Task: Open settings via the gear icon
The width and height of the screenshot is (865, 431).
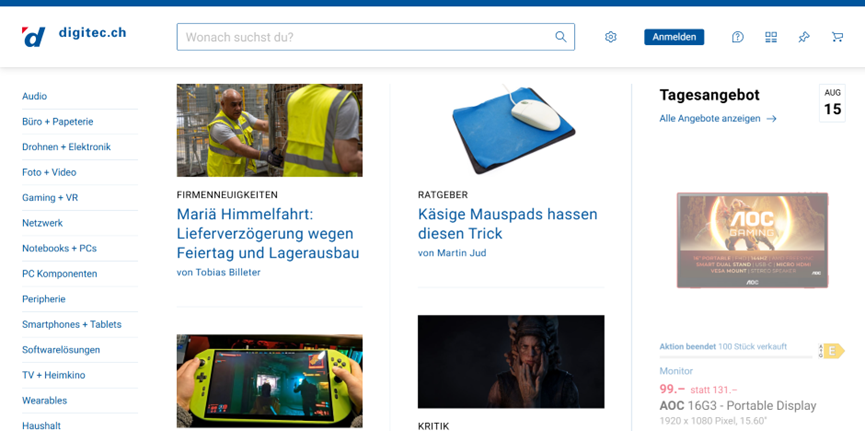Action: click(610, 37)
